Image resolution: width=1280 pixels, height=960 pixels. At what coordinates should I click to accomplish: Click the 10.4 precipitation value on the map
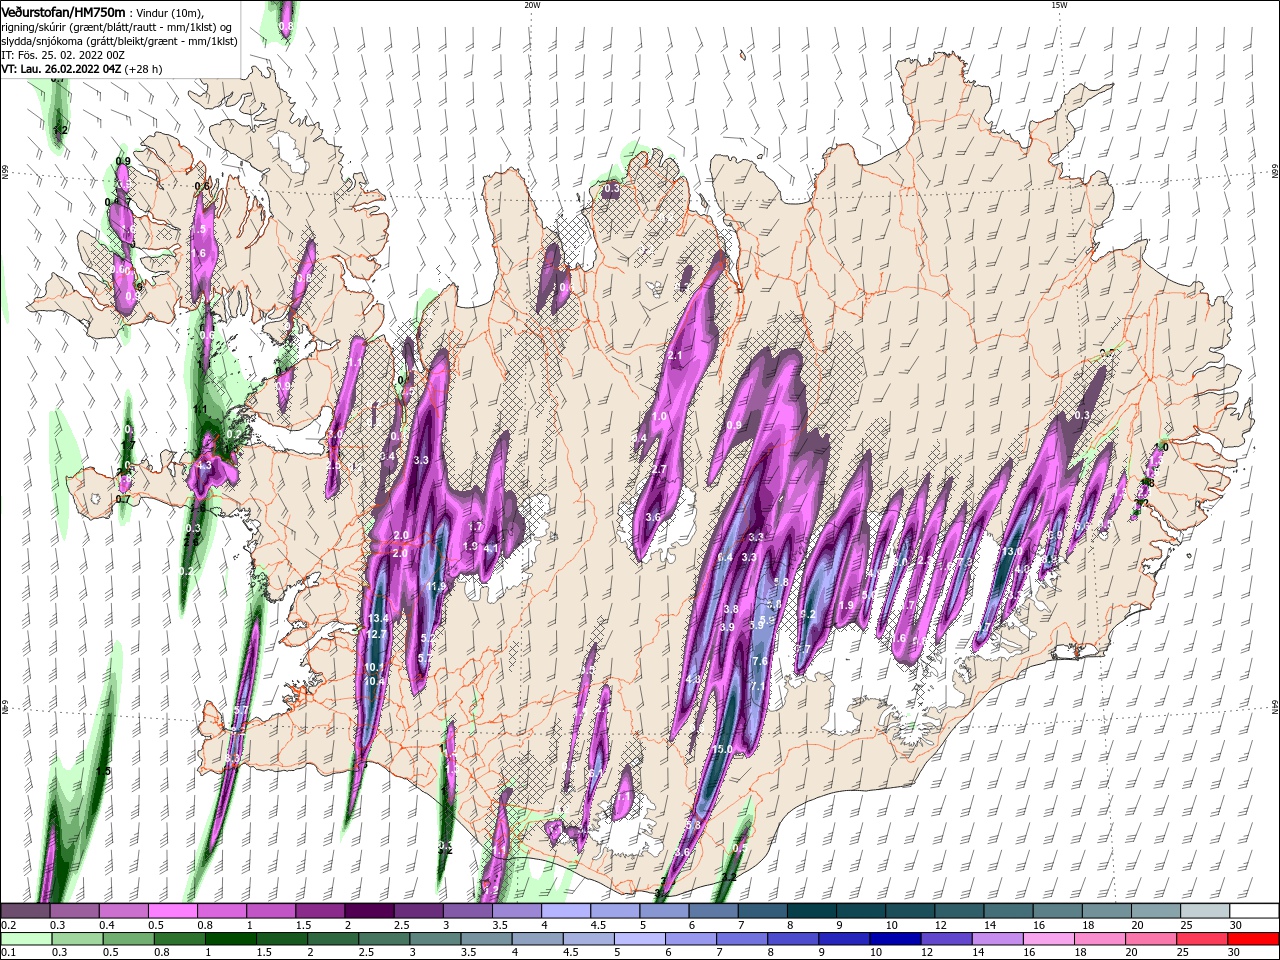(376, 681)
